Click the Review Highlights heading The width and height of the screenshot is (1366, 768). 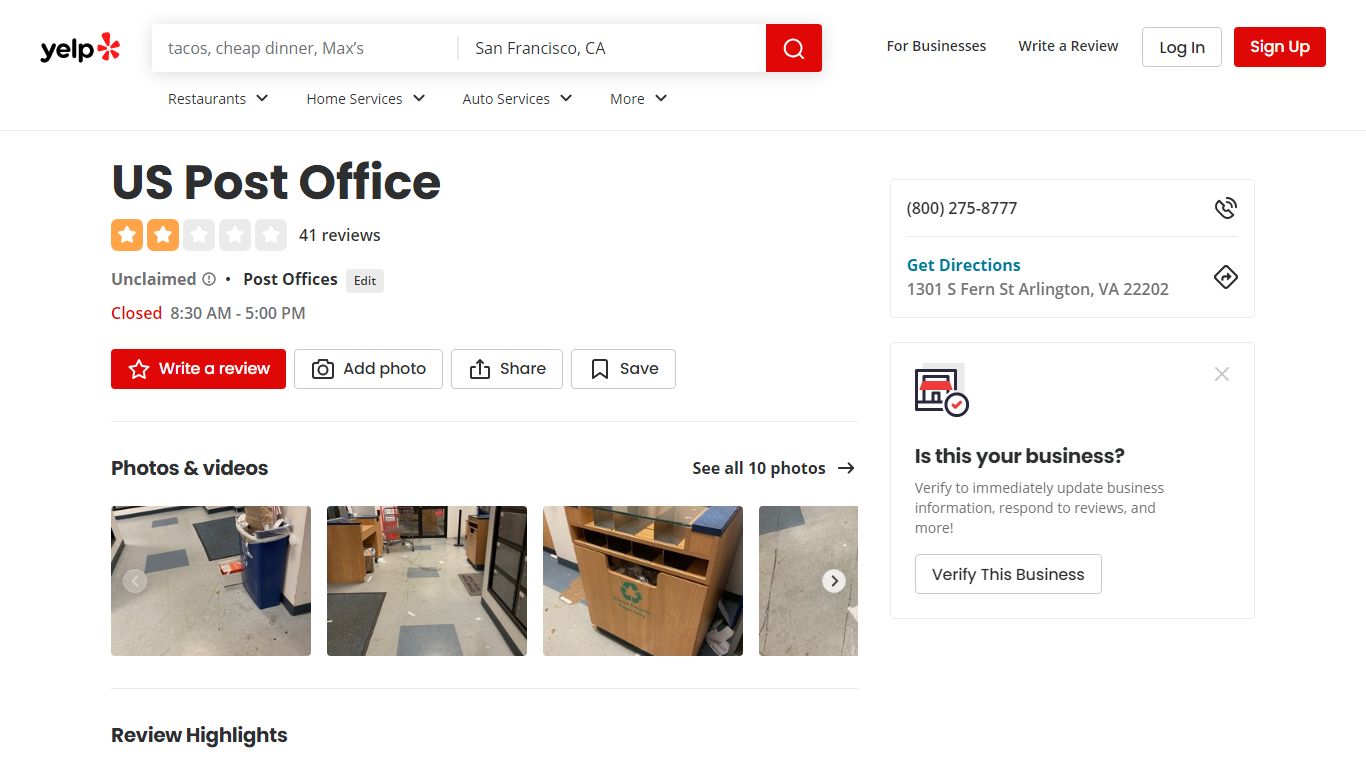[199, 735]
